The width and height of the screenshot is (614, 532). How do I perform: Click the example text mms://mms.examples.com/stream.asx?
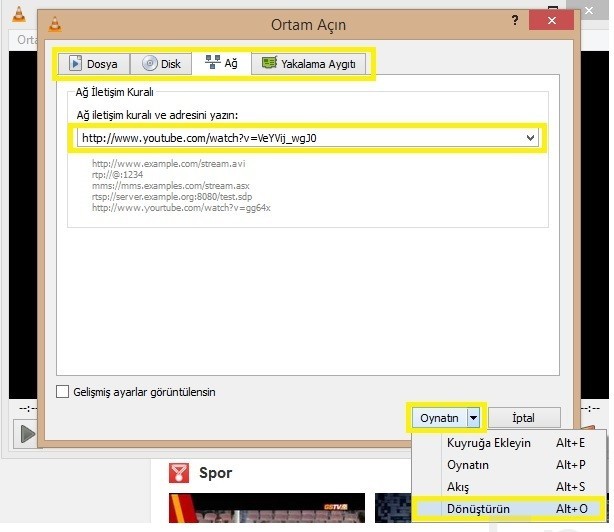[x=170, y=186]
